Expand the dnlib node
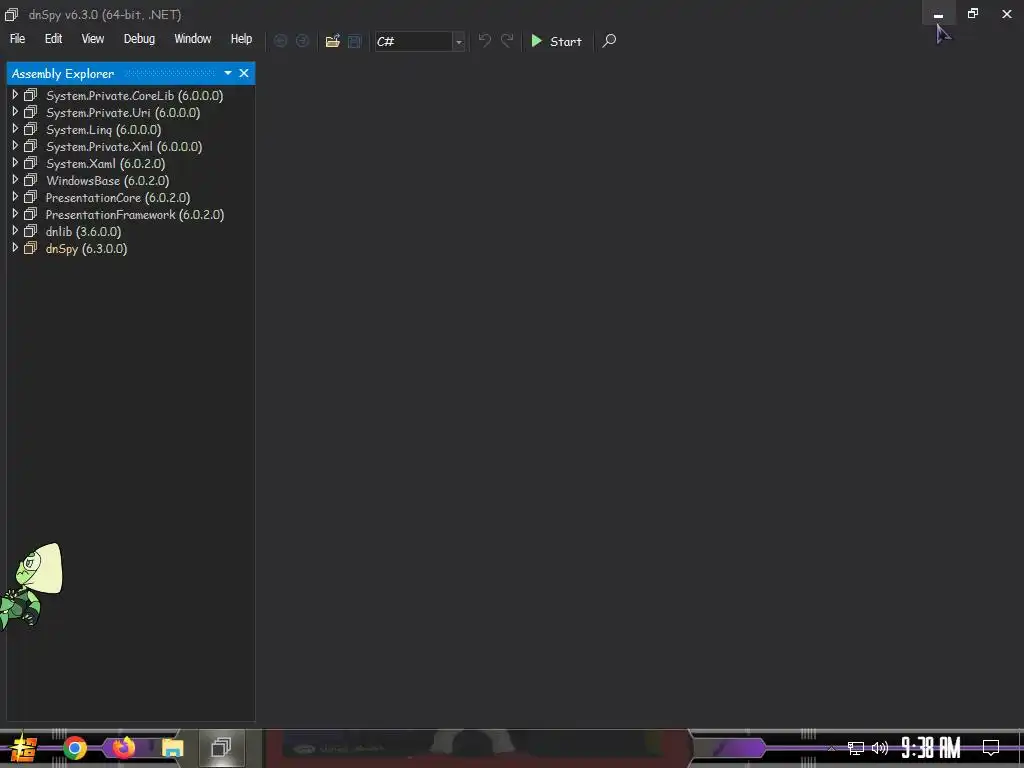The height and width of the screenshot is (768, 1024). pos(15,231)
